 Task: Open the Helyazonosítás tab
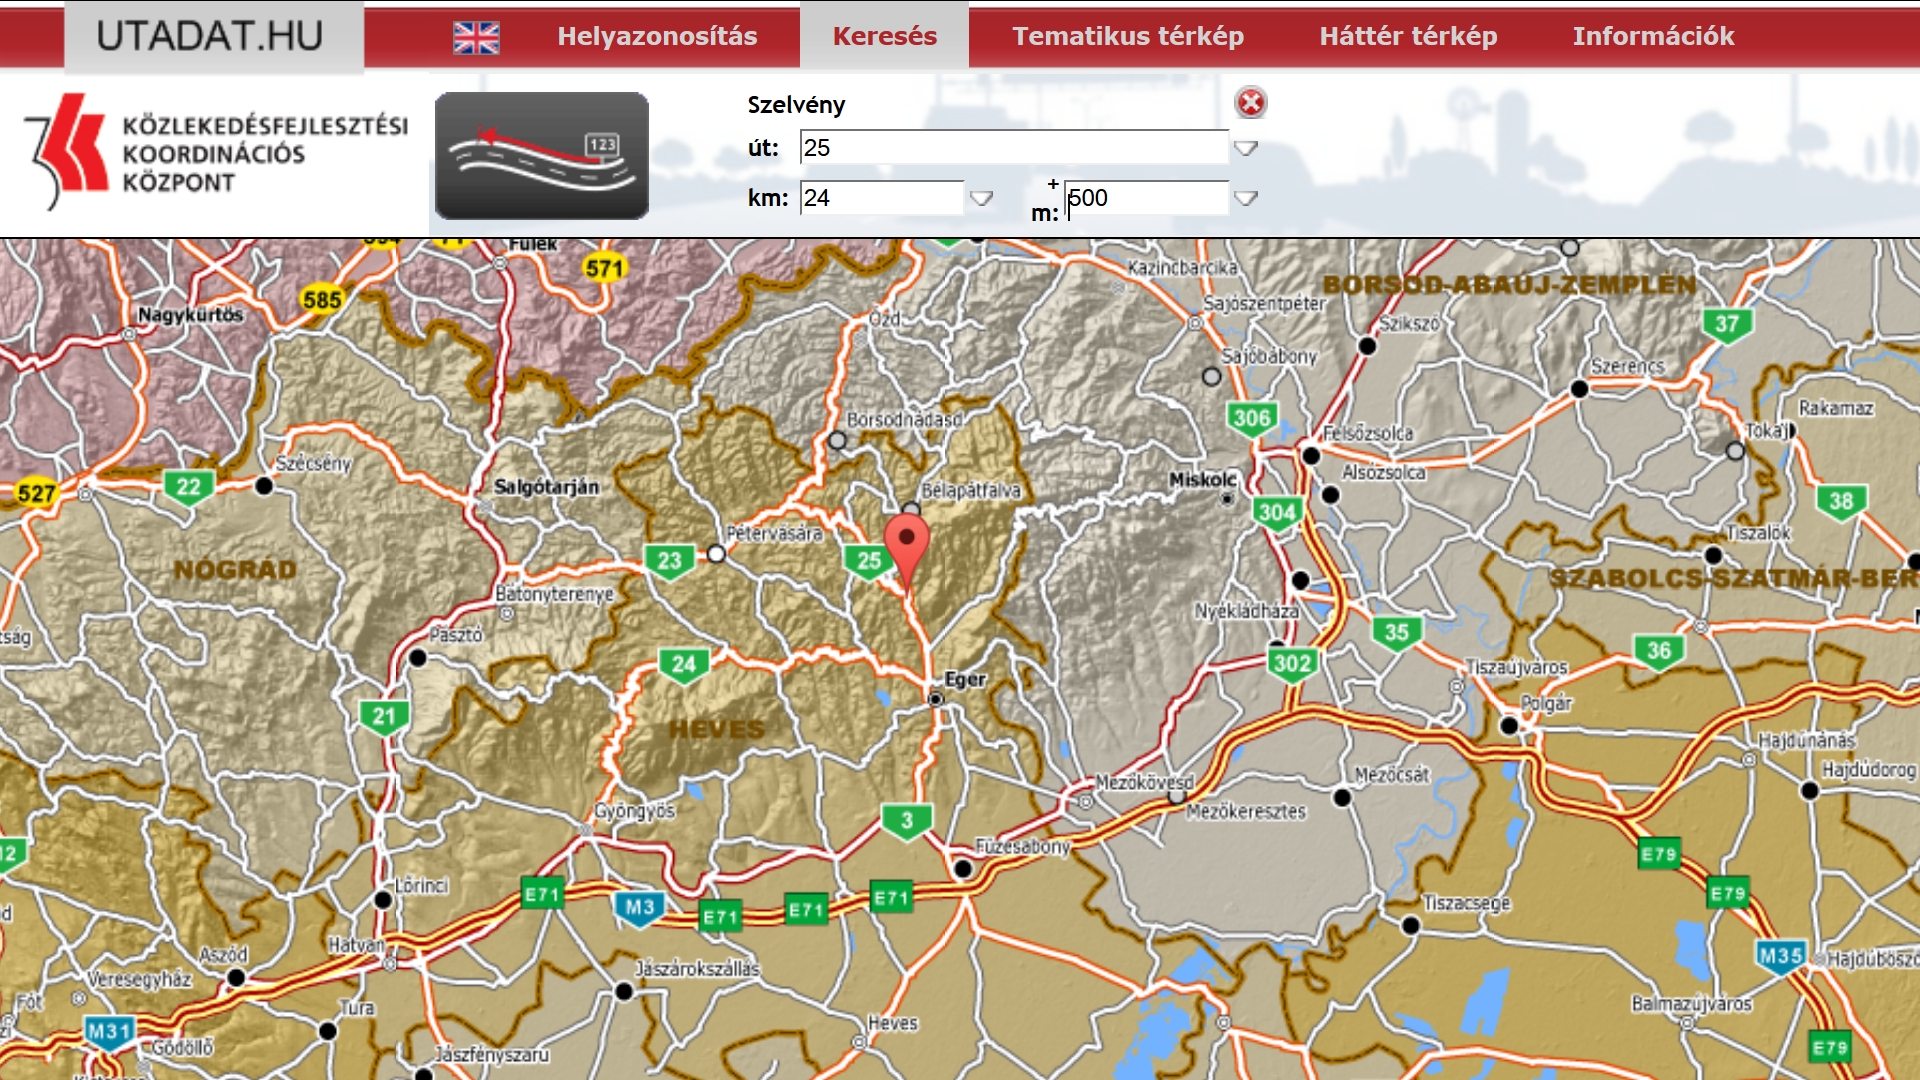[x=657, y=37]
